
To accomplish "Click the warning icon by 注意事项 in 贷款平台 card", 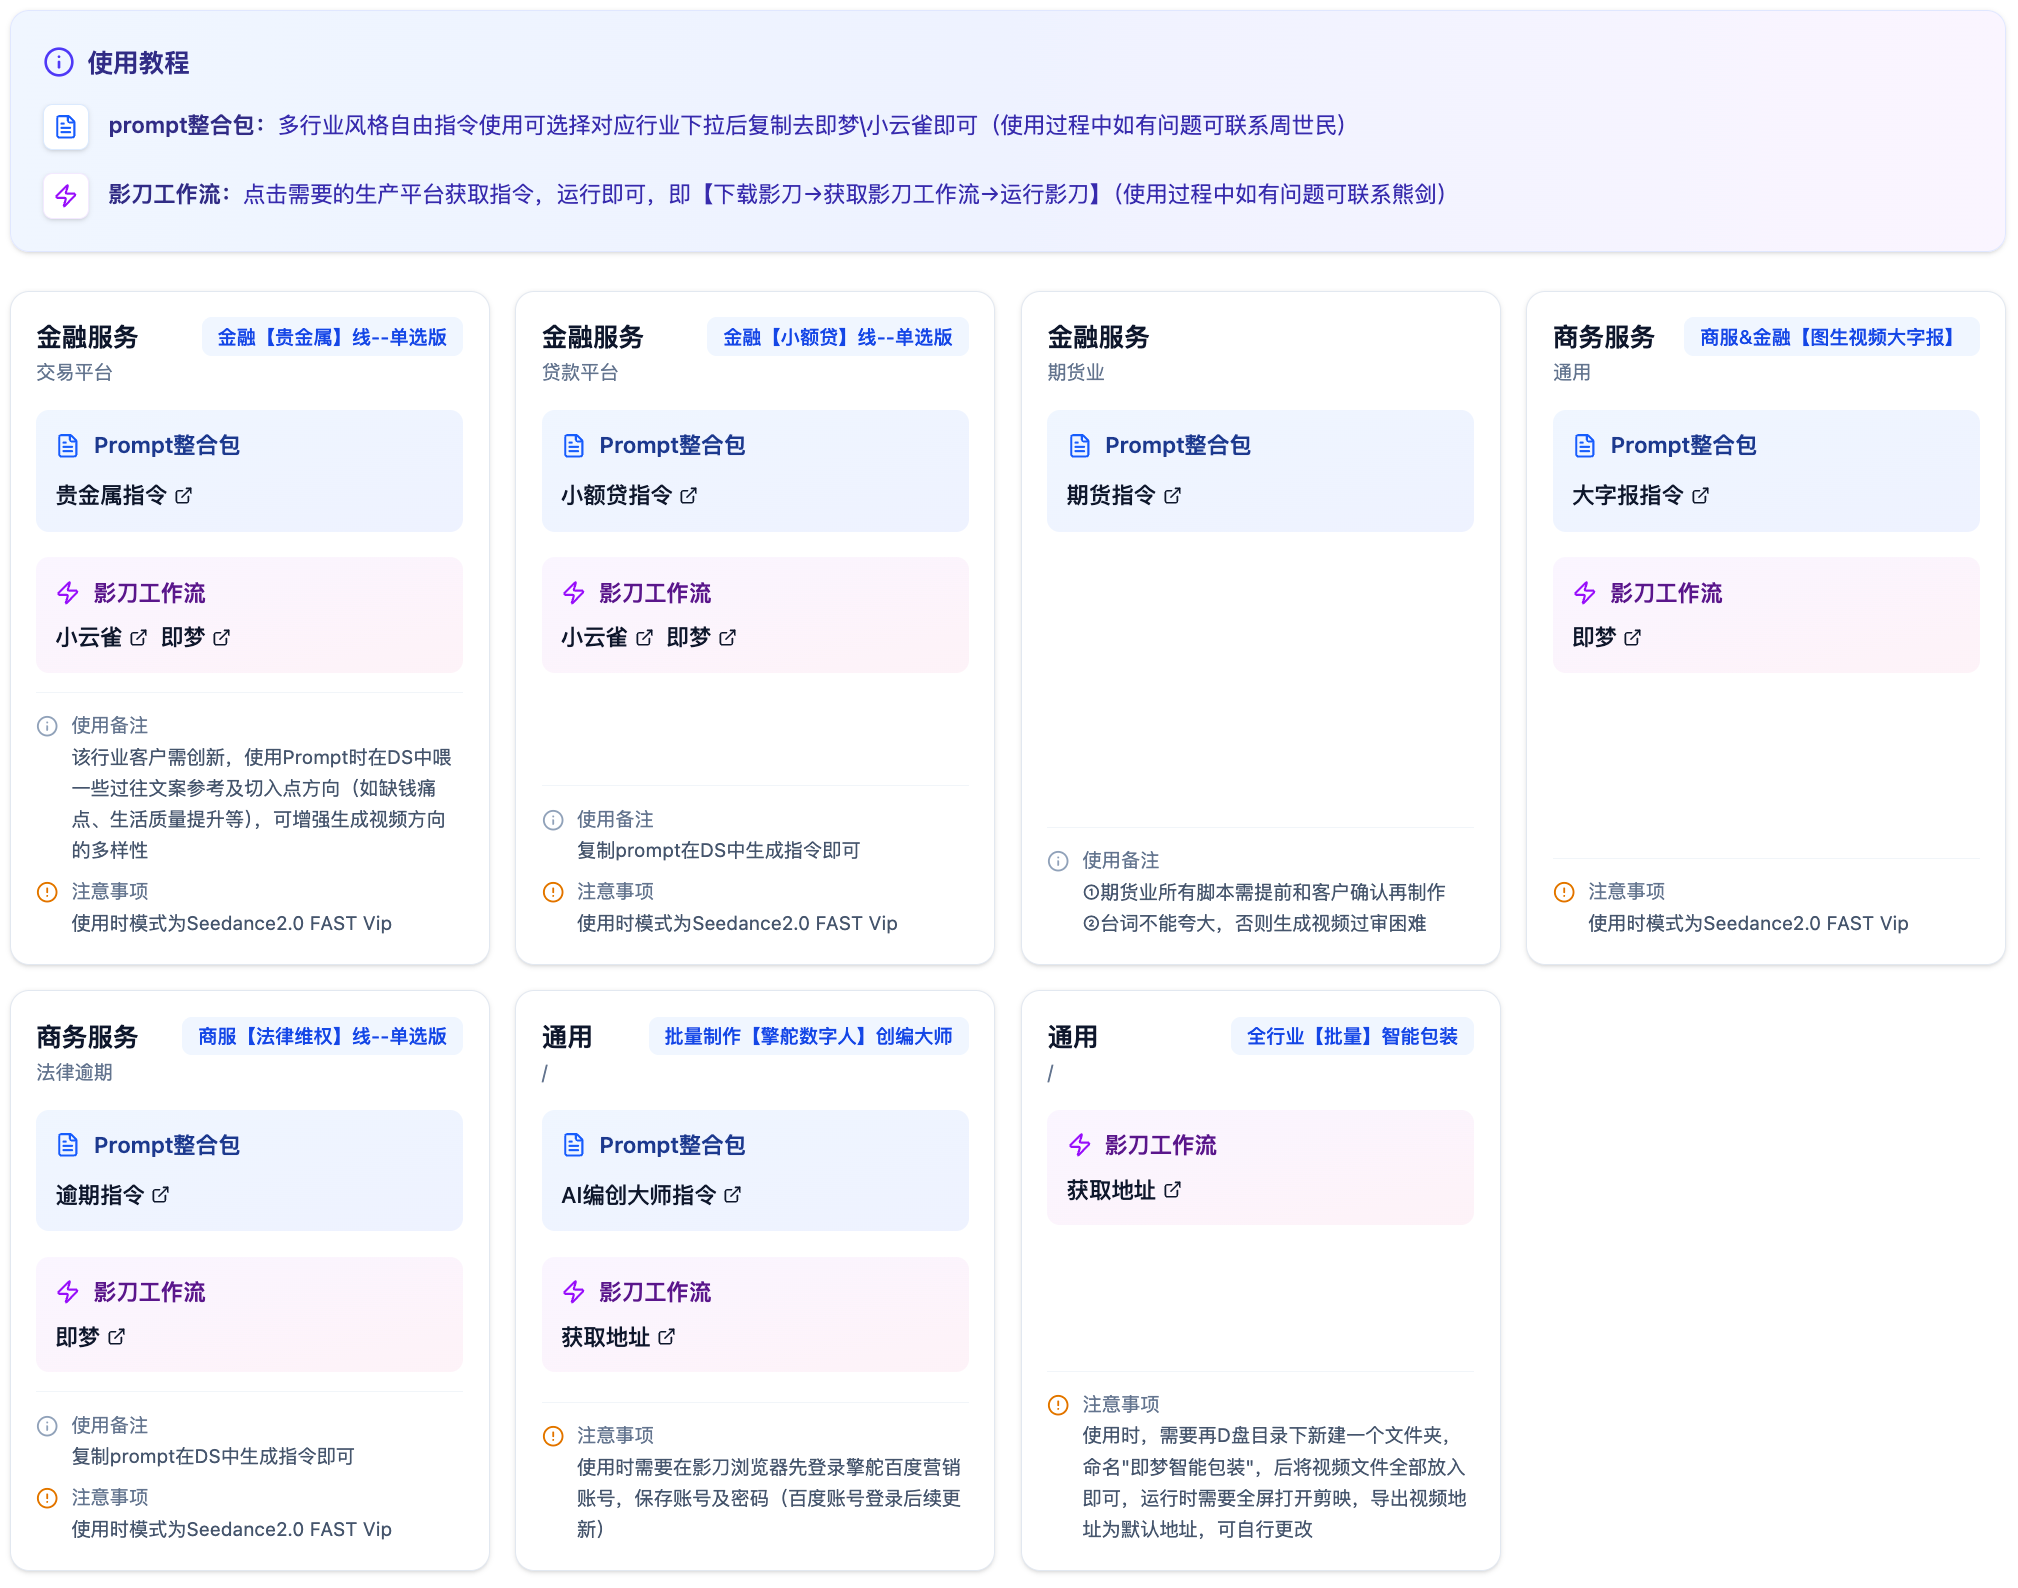I will (553, 892).
